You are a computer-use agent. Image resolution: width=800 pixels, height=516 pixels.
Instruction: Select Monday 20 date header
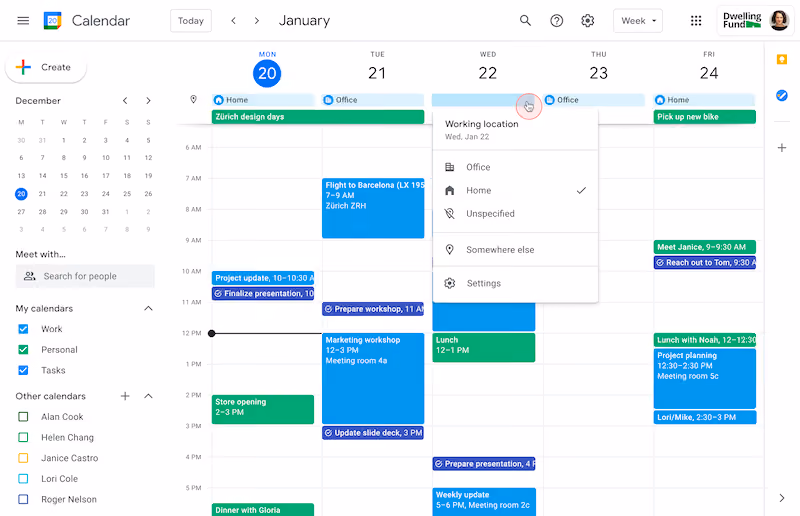pyautogui.click(x=267, y=73)
